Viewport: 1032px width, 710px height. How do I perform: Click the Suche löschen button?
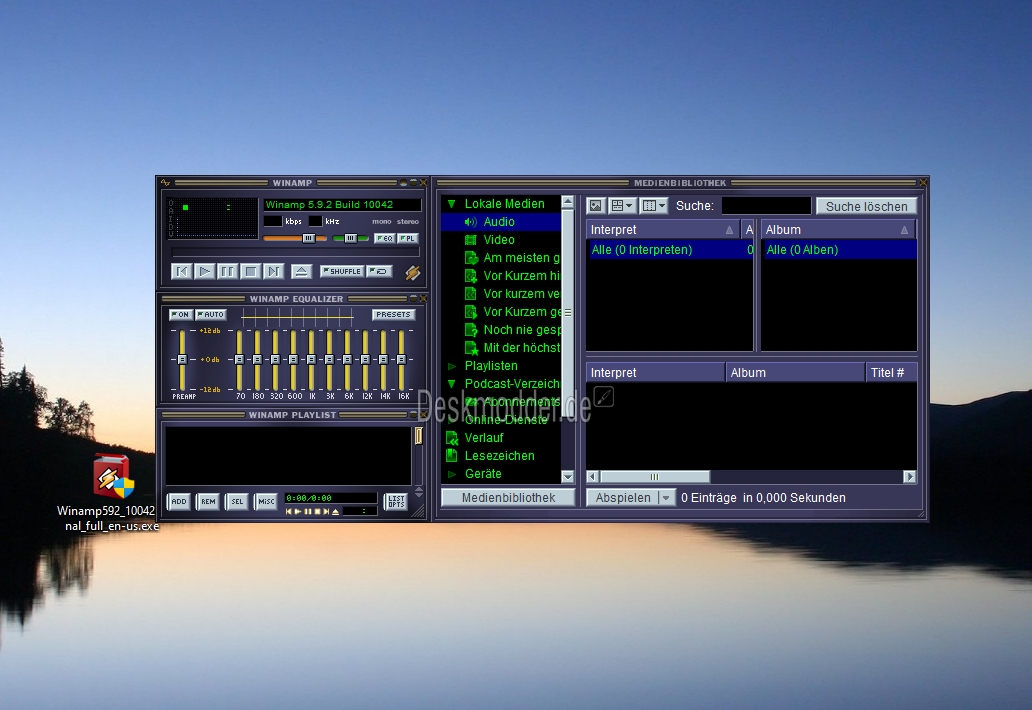(x=866, y=206)
